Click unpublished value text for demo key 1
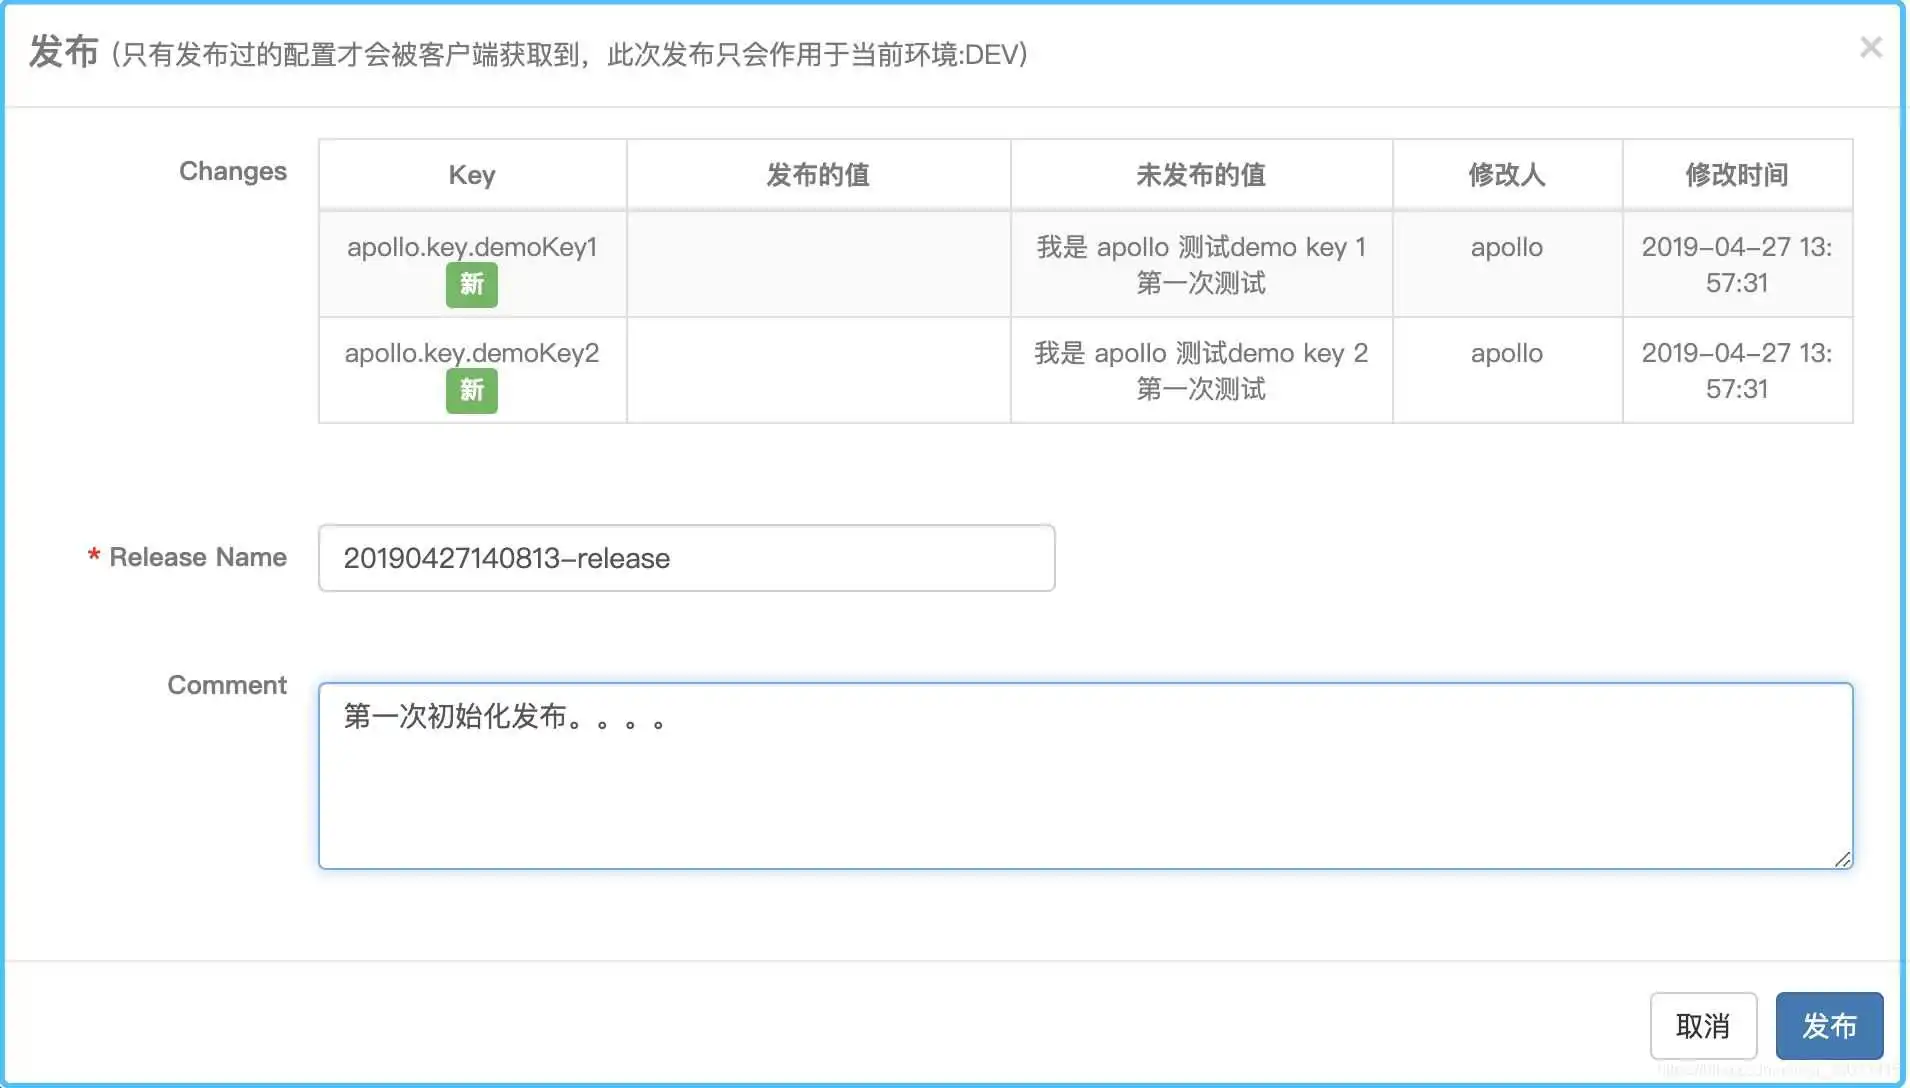 [1200, 264]
